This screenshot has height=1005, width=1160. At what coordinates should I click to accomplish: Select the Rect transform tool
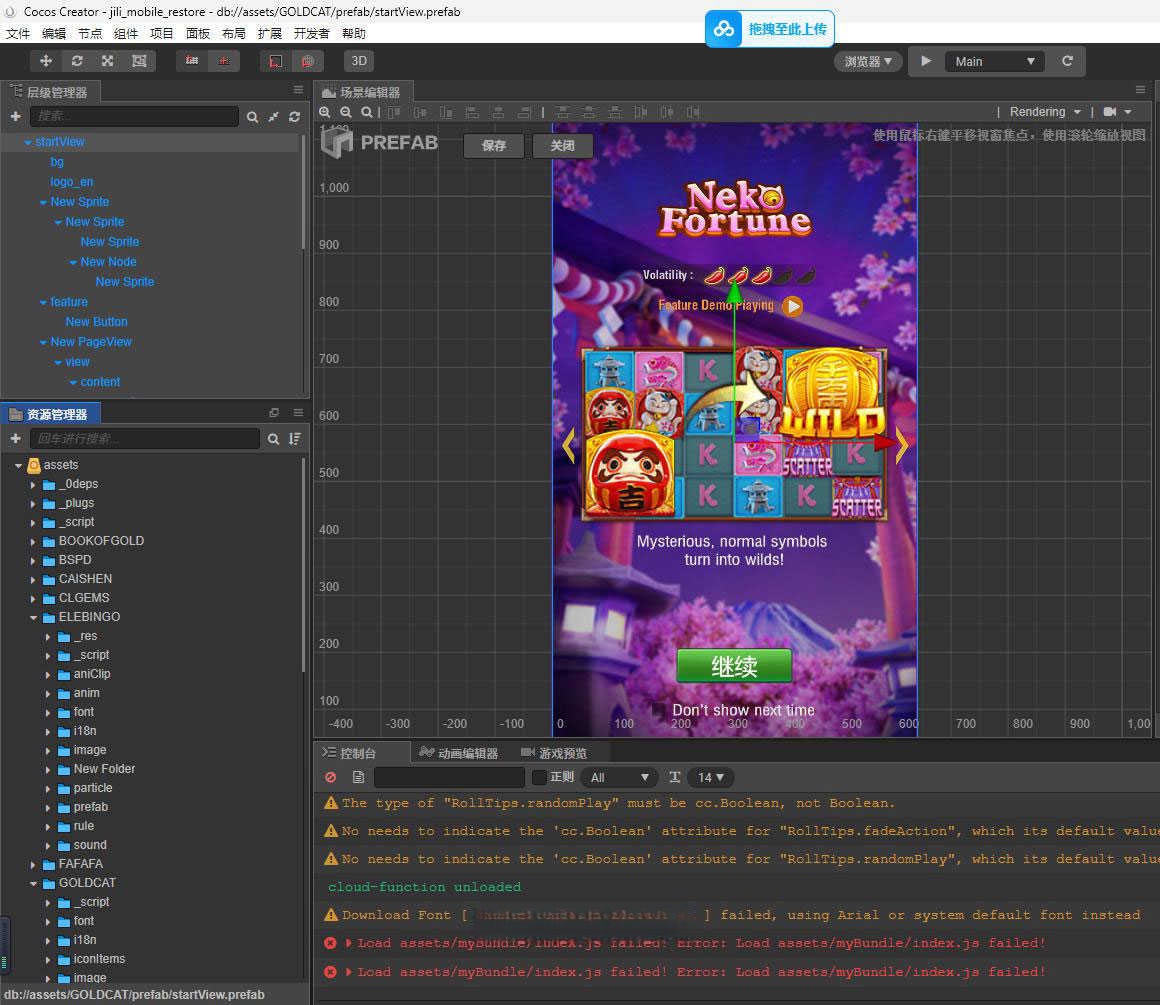139,61
